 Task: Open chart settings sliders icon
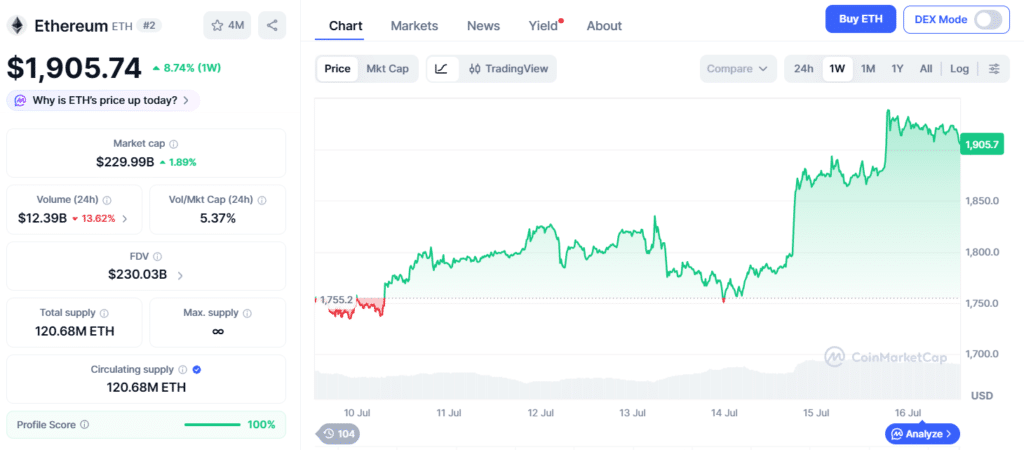tap(994, 69)
